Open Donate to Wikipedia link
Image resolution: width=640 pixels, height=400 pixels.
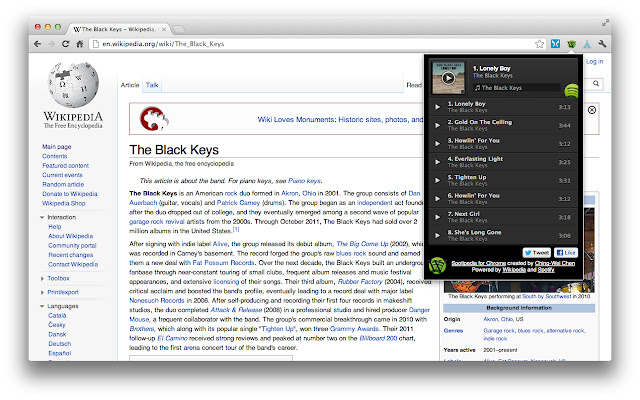70,193
